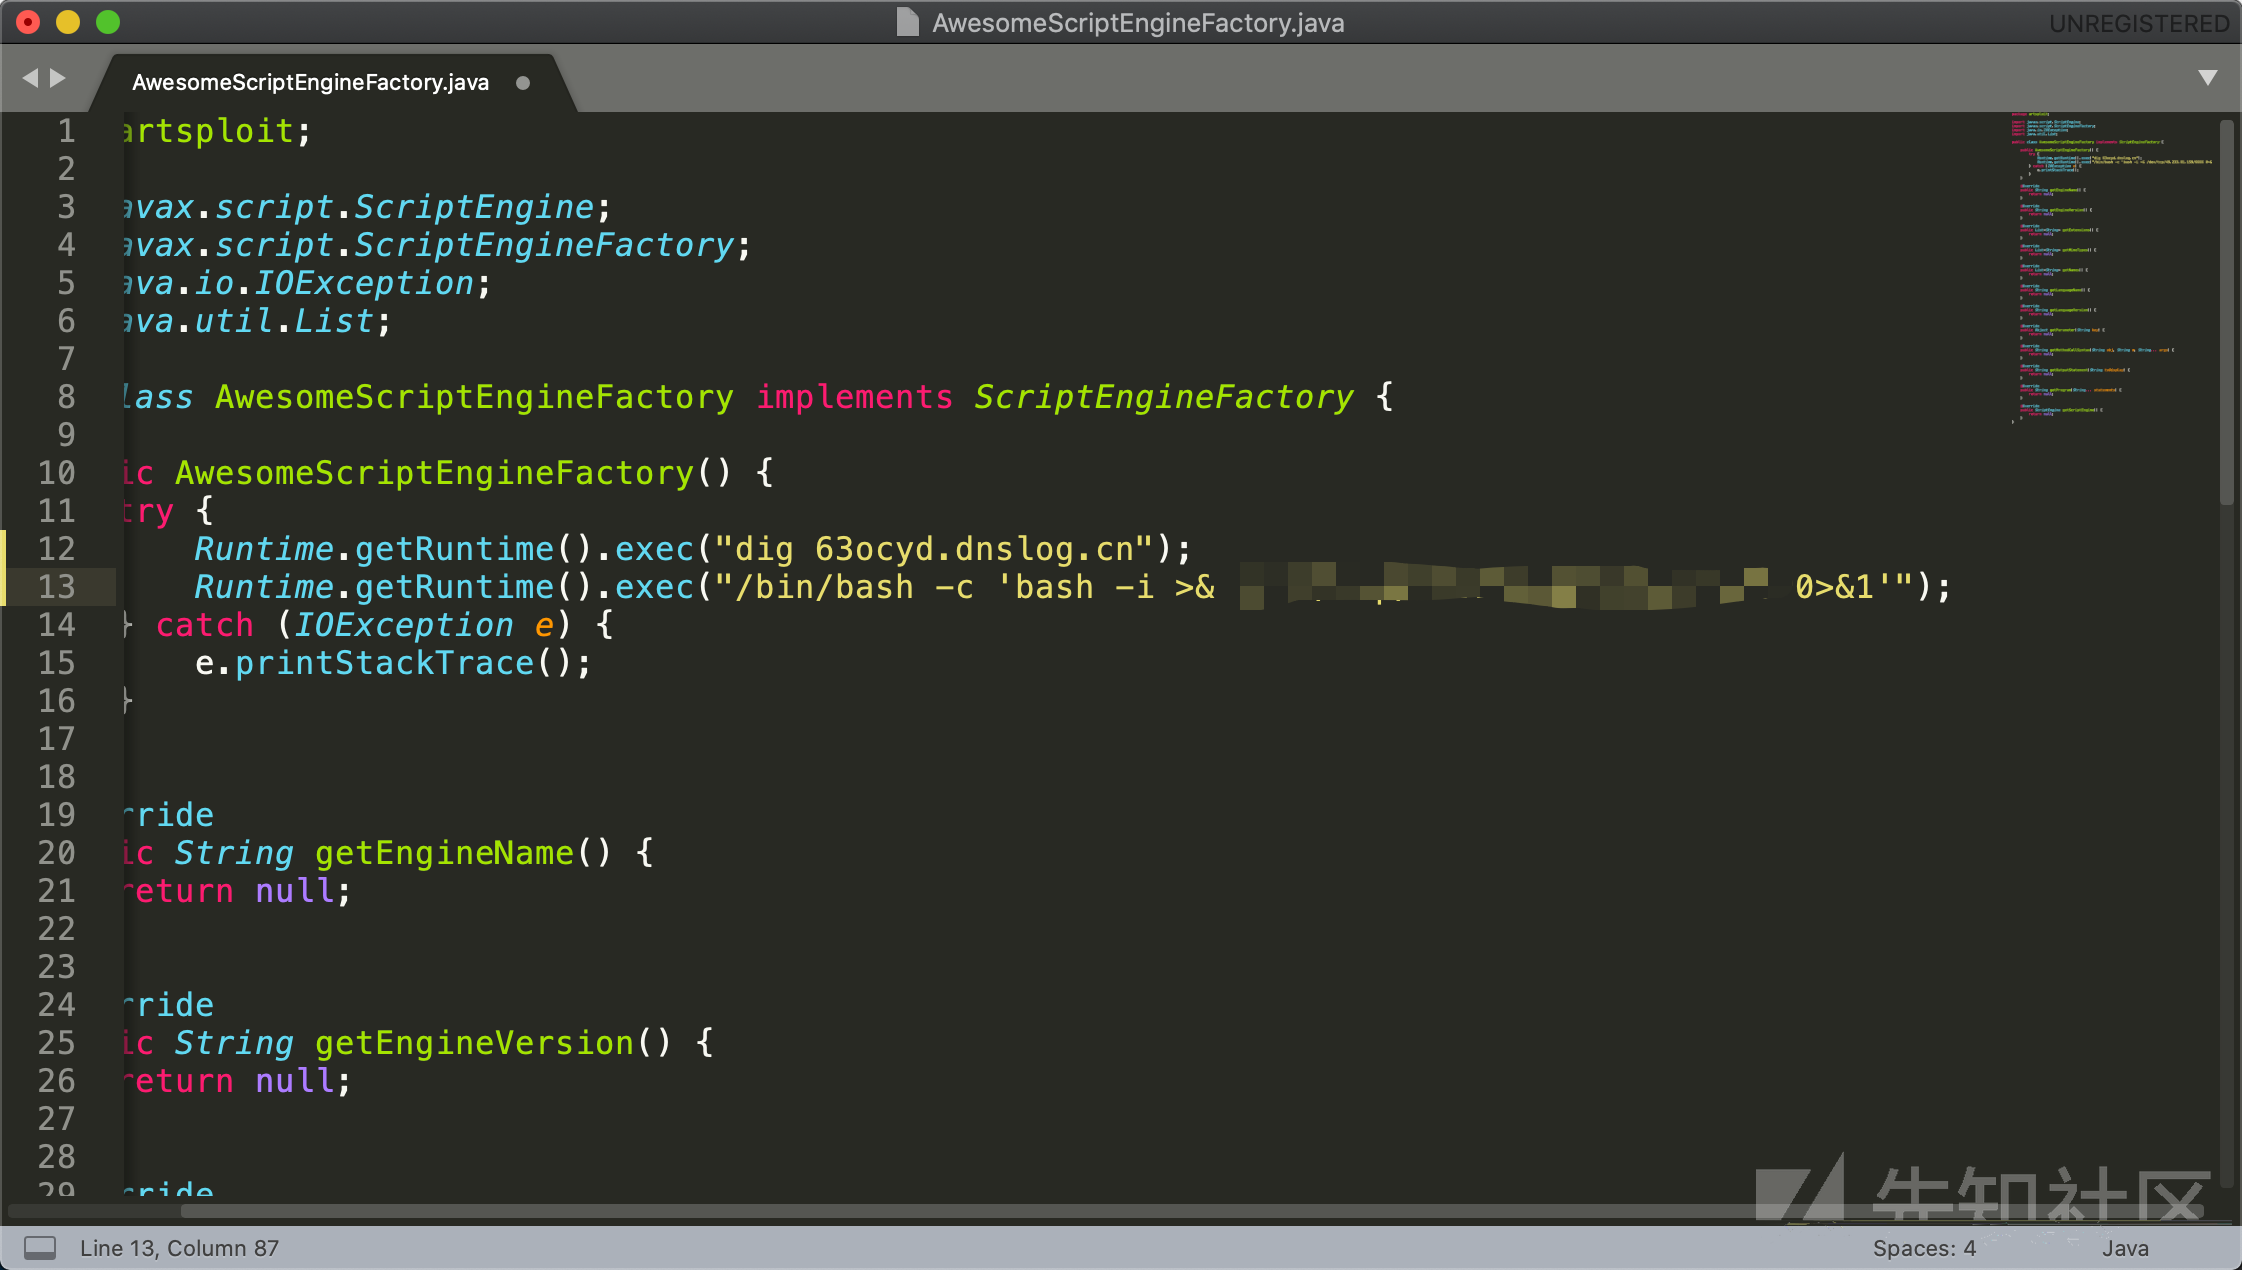2242x1270 pixels.
Task: Click the text "dig 63ocyd.dnslog.cn" string
Action: click(x=934, y=549)
